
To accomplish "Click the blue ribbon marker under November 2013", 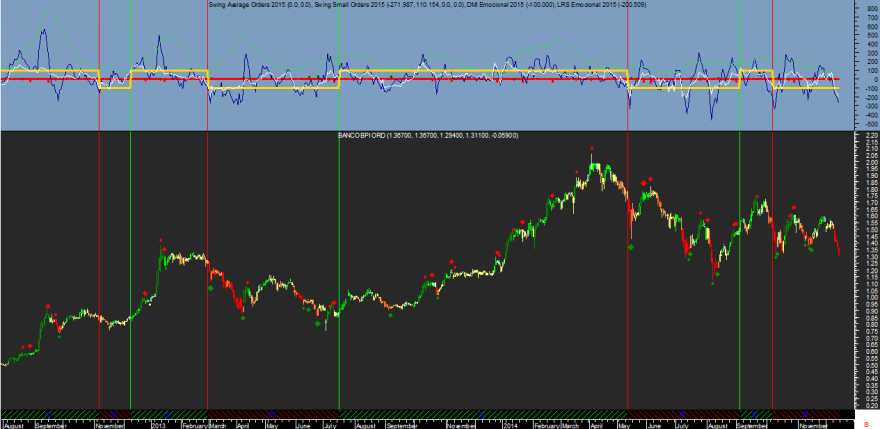I will 482,414.
